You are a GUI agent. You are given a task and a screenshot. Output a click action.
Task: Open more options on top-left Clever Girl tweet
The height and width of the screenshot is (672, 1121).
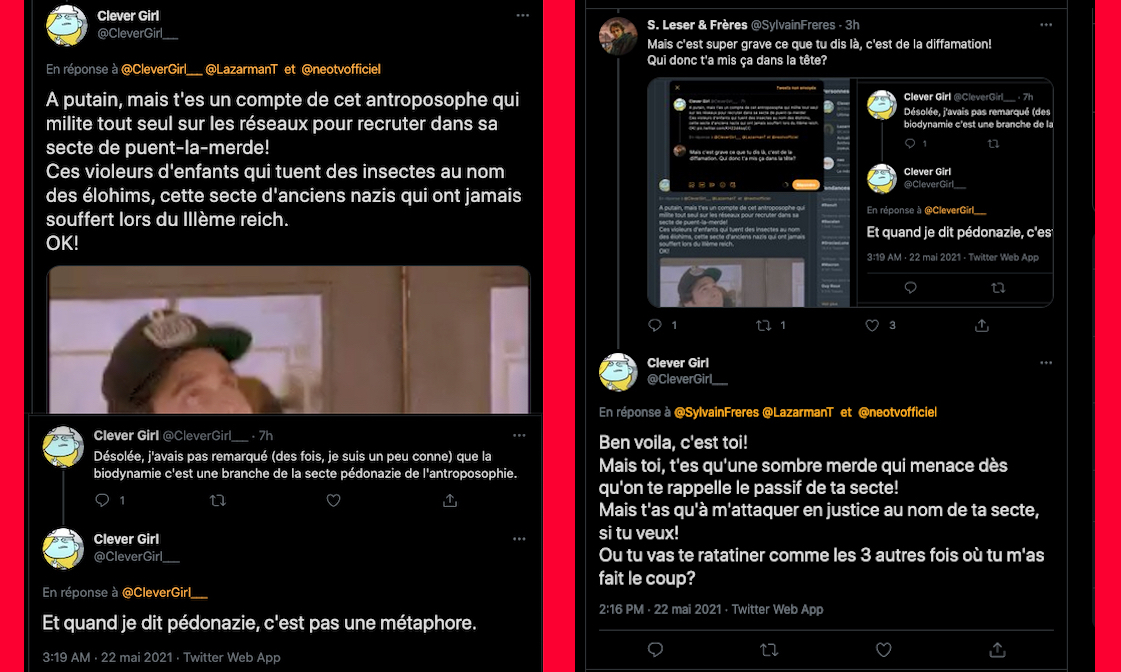[x=523, y=15]
